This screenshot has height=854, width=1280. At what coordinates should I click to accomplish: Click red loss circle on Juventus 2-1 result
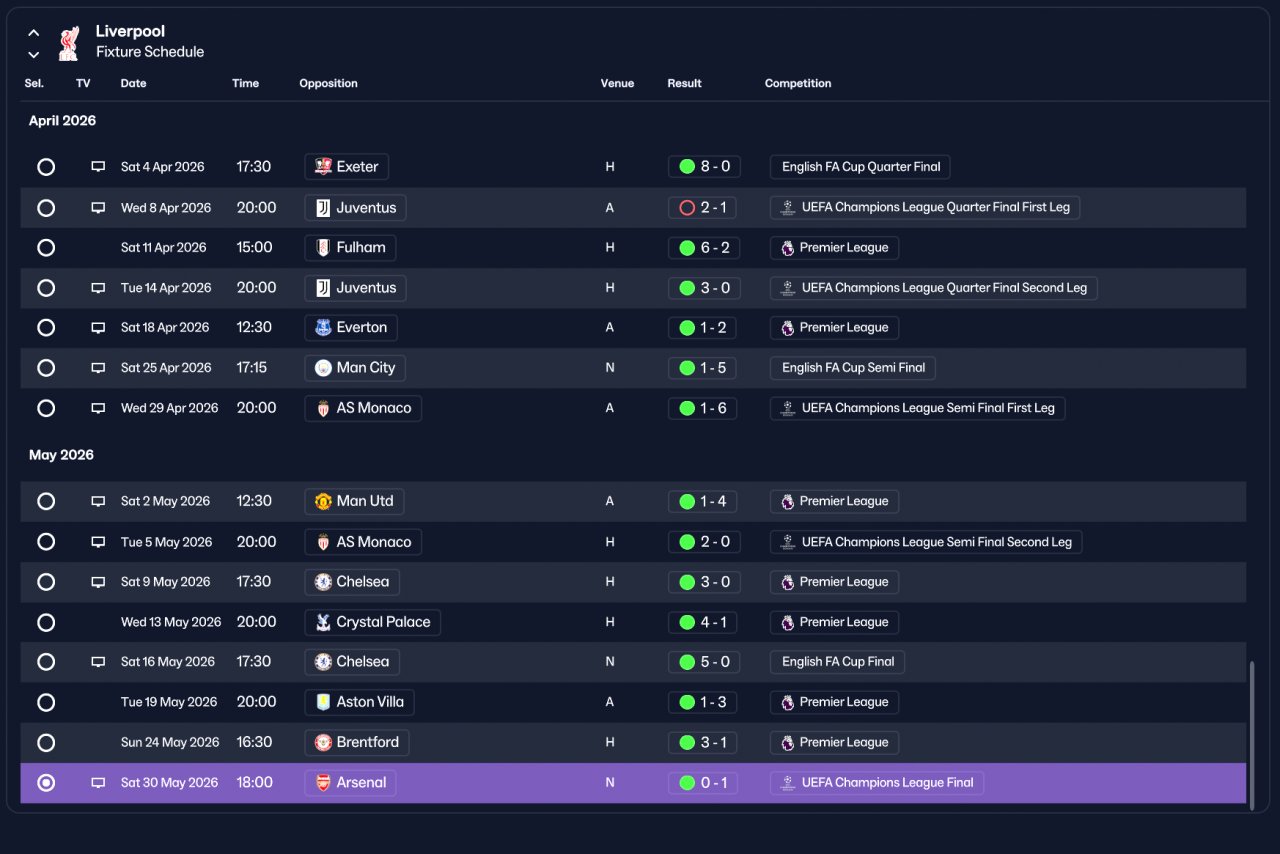click(x=687, y=208)
